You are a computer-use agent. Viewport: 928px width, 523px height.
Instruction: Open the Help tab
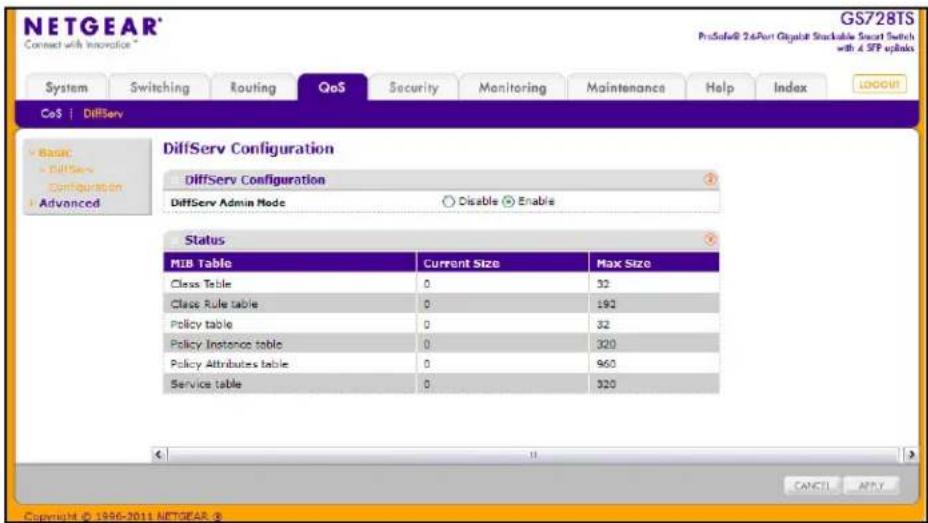[x=720, y=88]
